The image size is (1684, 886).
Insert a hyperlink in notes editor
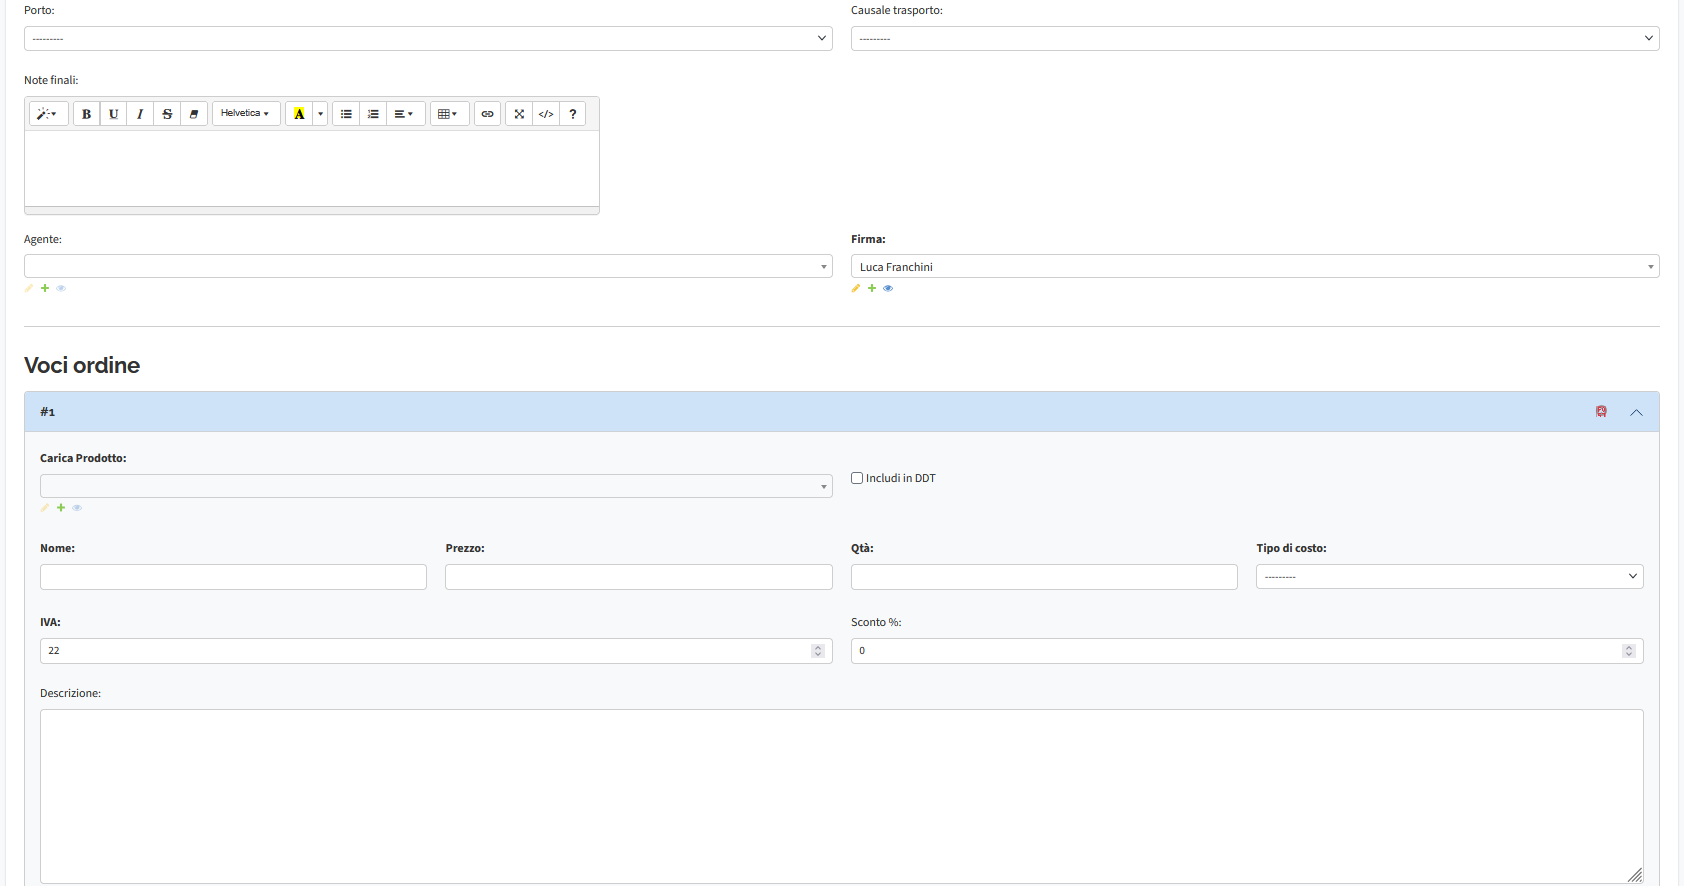point(487,114)
